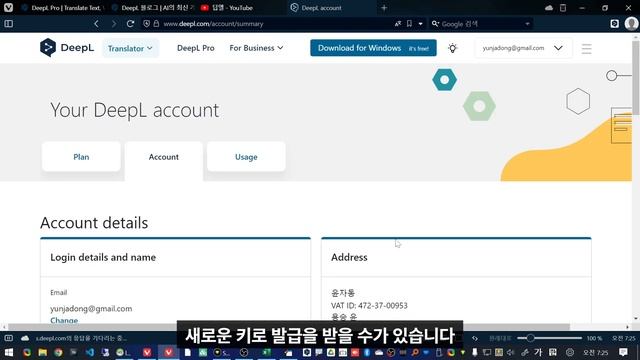Click the vertical page scrollbar
Viewport: 640px width, 360px height.
[636, 78]
